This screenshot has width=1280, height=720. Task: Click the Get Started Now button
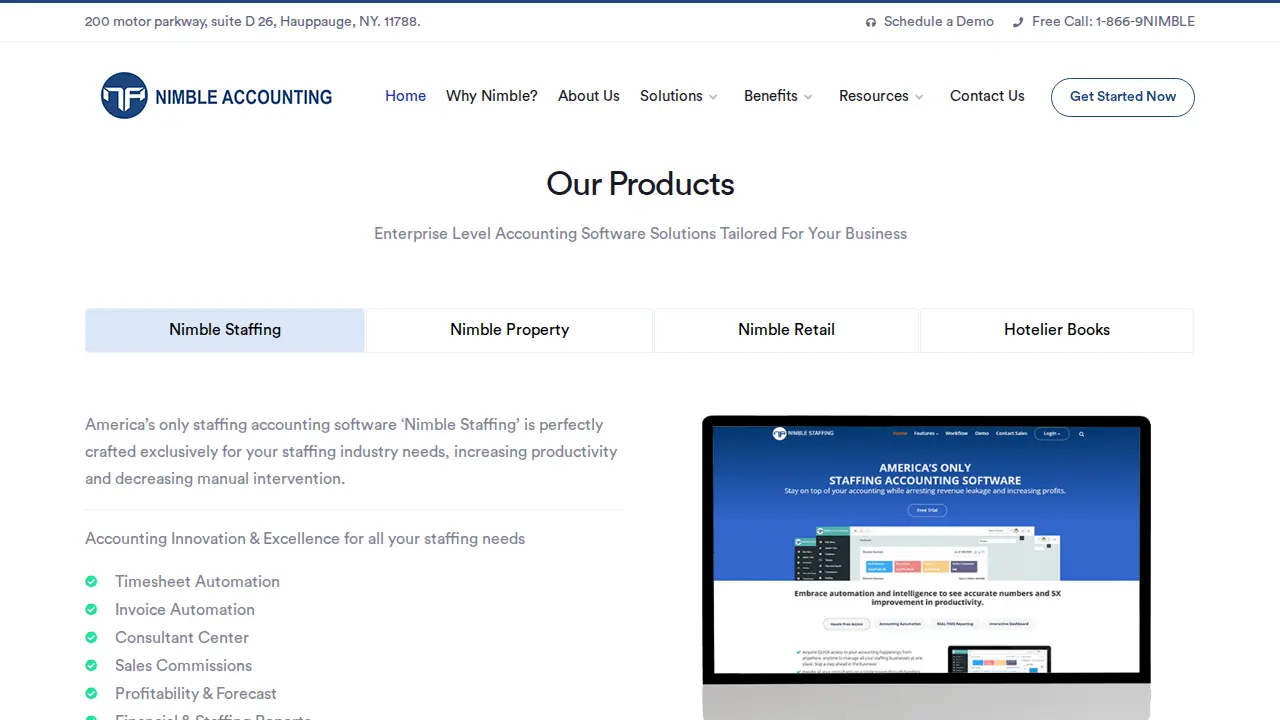point(1123,97)
